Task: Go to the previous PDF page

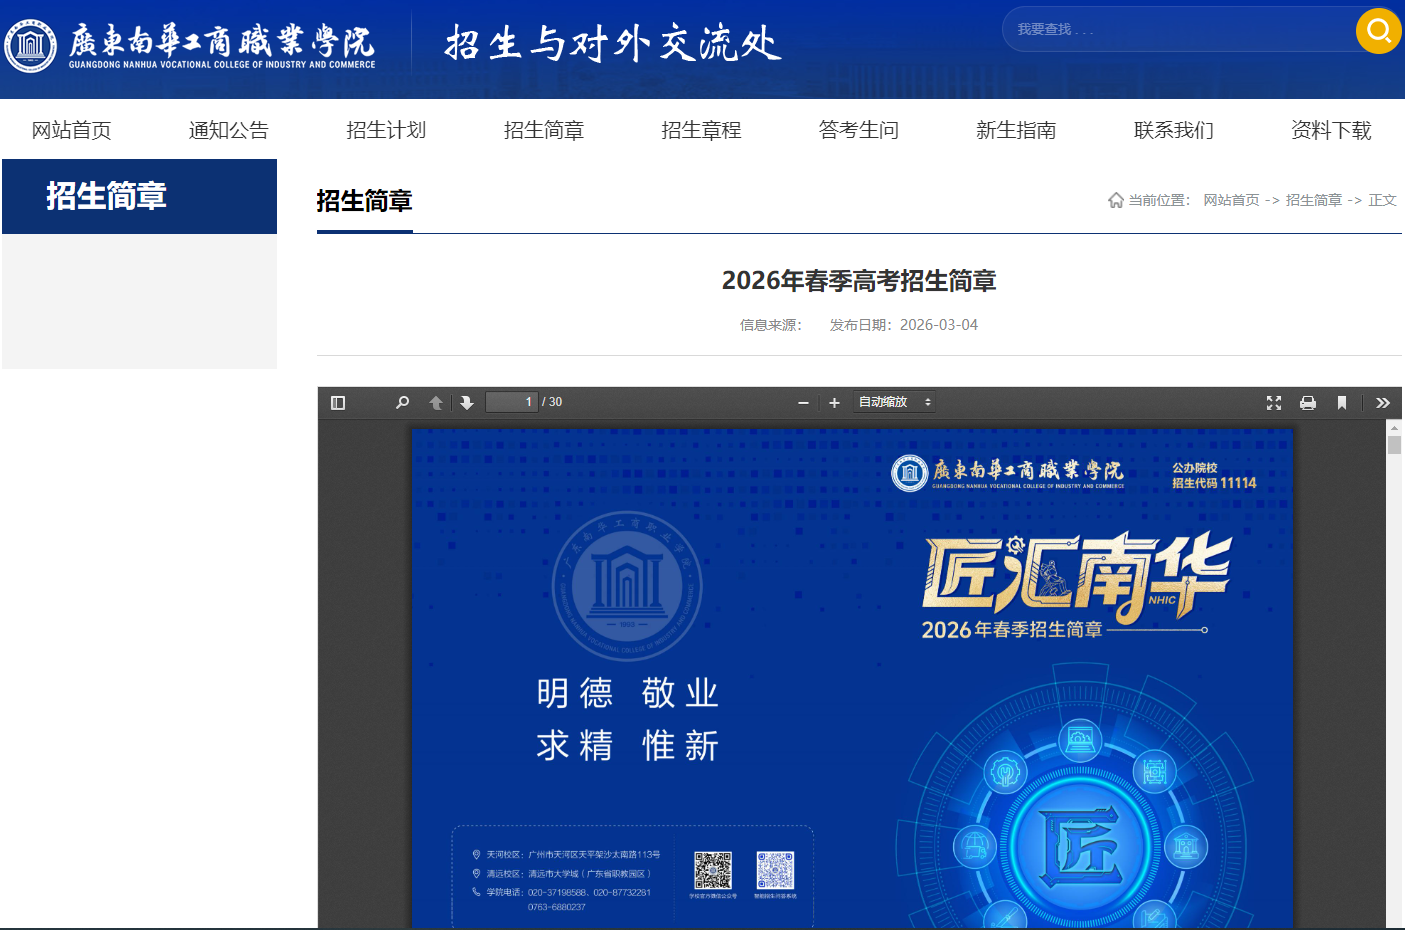Action: point(435,402)
